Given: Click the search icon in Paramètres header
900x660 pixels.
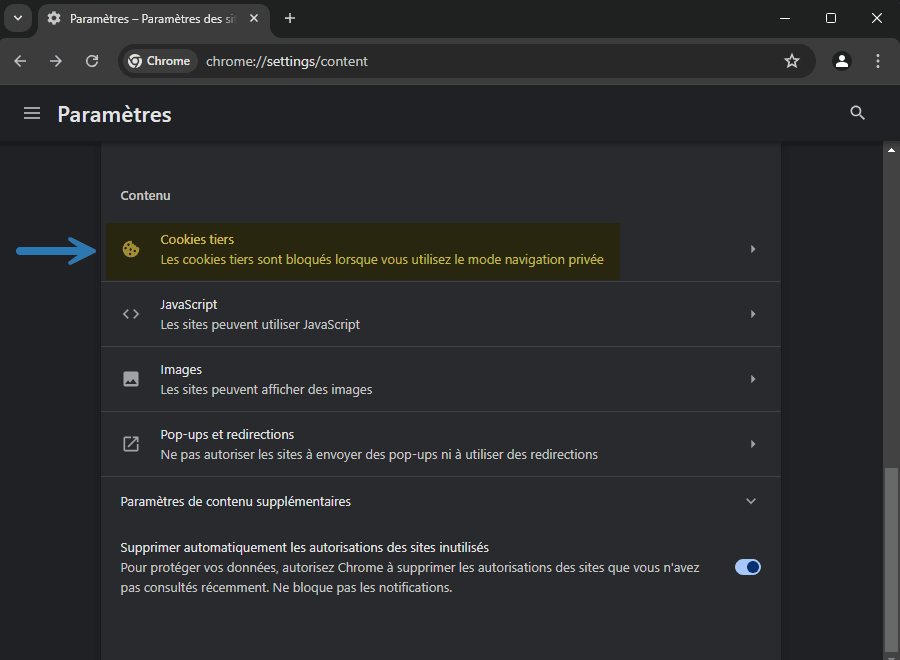Looking at the screenshot, I should tap(857, 113).
